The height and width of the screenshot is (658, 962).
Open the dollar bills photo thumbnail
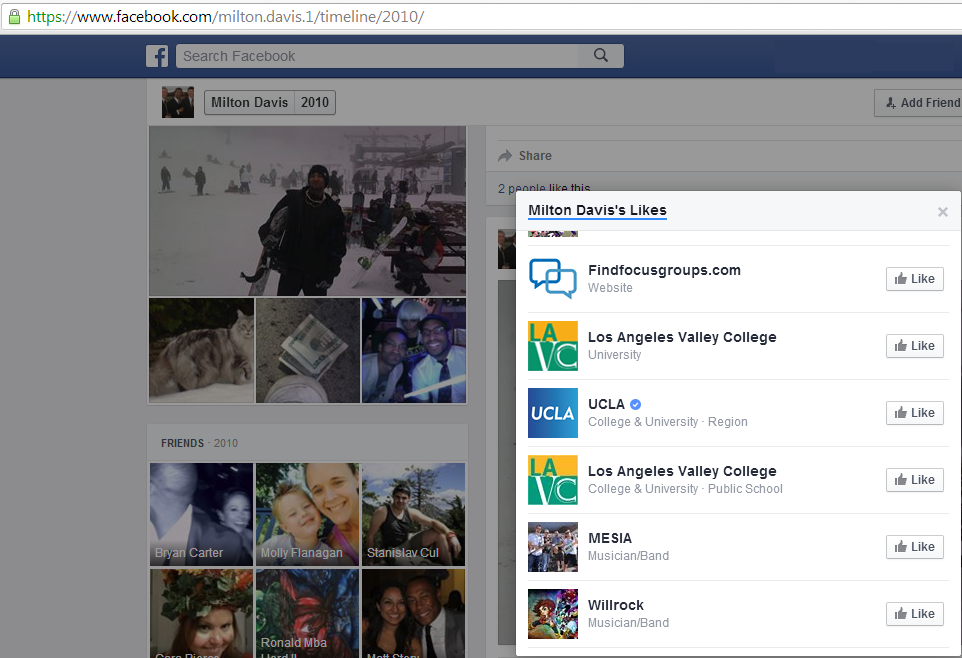(x=308, y=350)
